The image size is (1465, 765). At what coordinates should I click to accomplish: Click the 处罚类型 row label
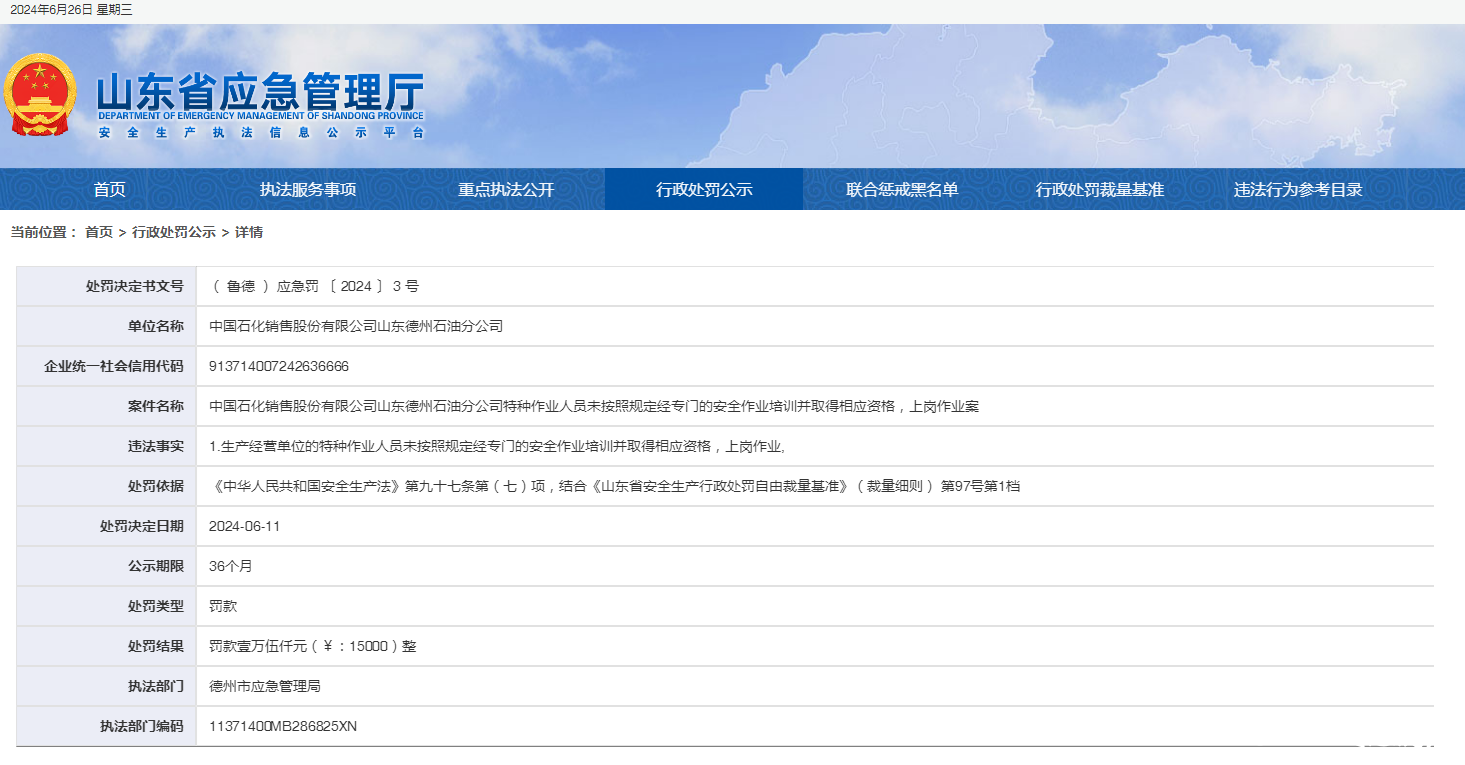[x=156, y=606]
